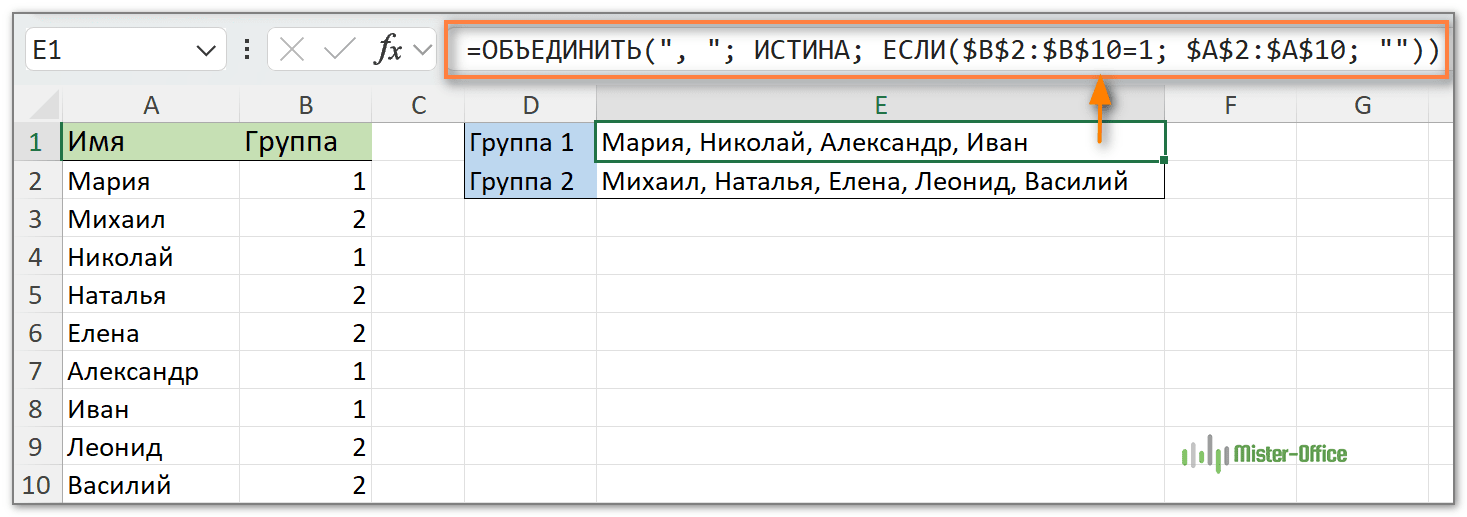Select the 'Группа' header cell in B1
1467x517 pixels.
(306, 142)
